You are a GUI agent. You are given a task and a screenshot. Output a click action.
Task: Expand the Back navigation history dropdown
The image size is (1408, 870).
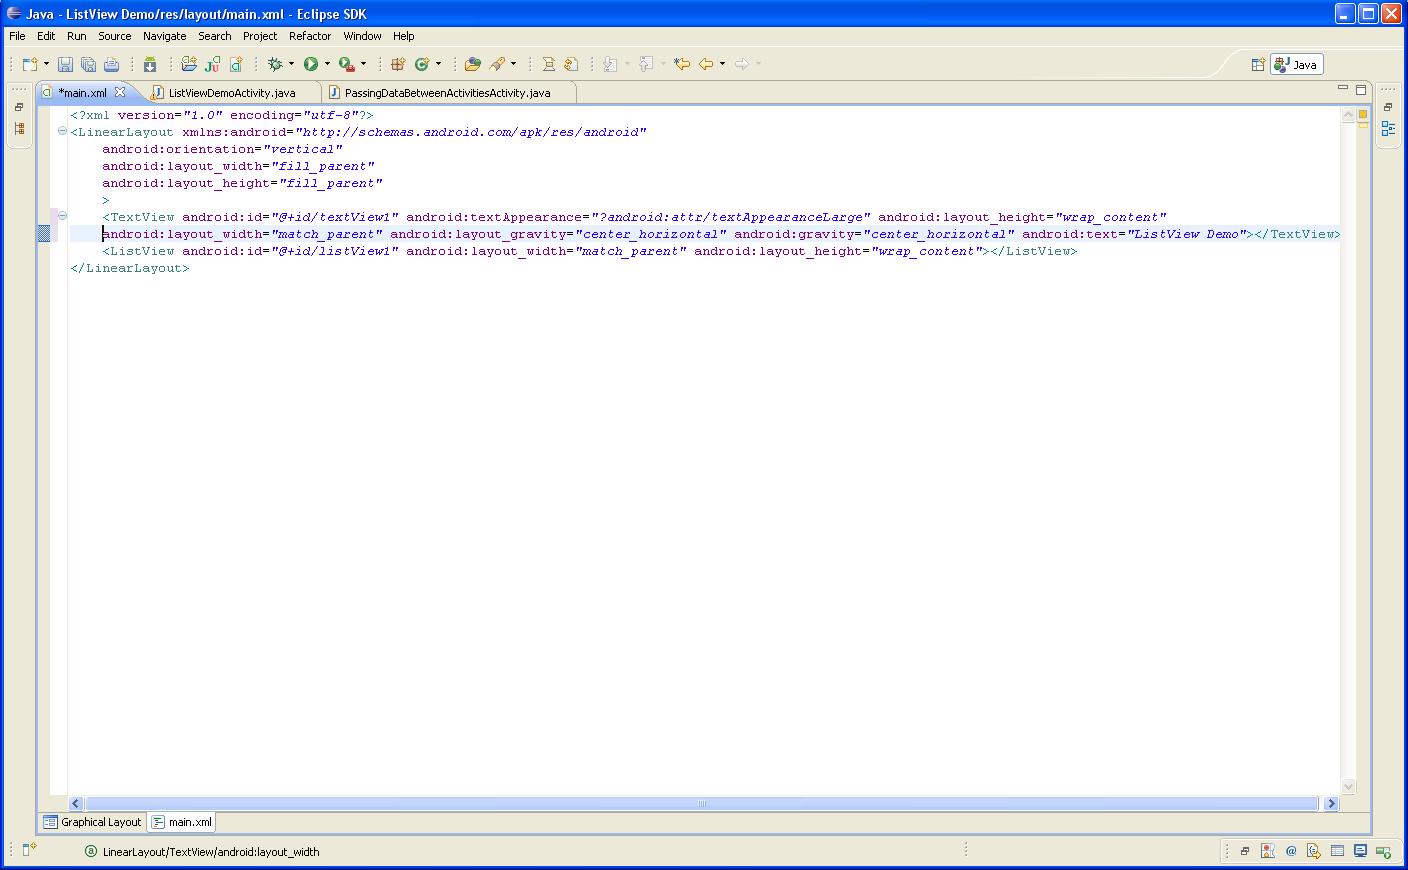tap(722, 64)
